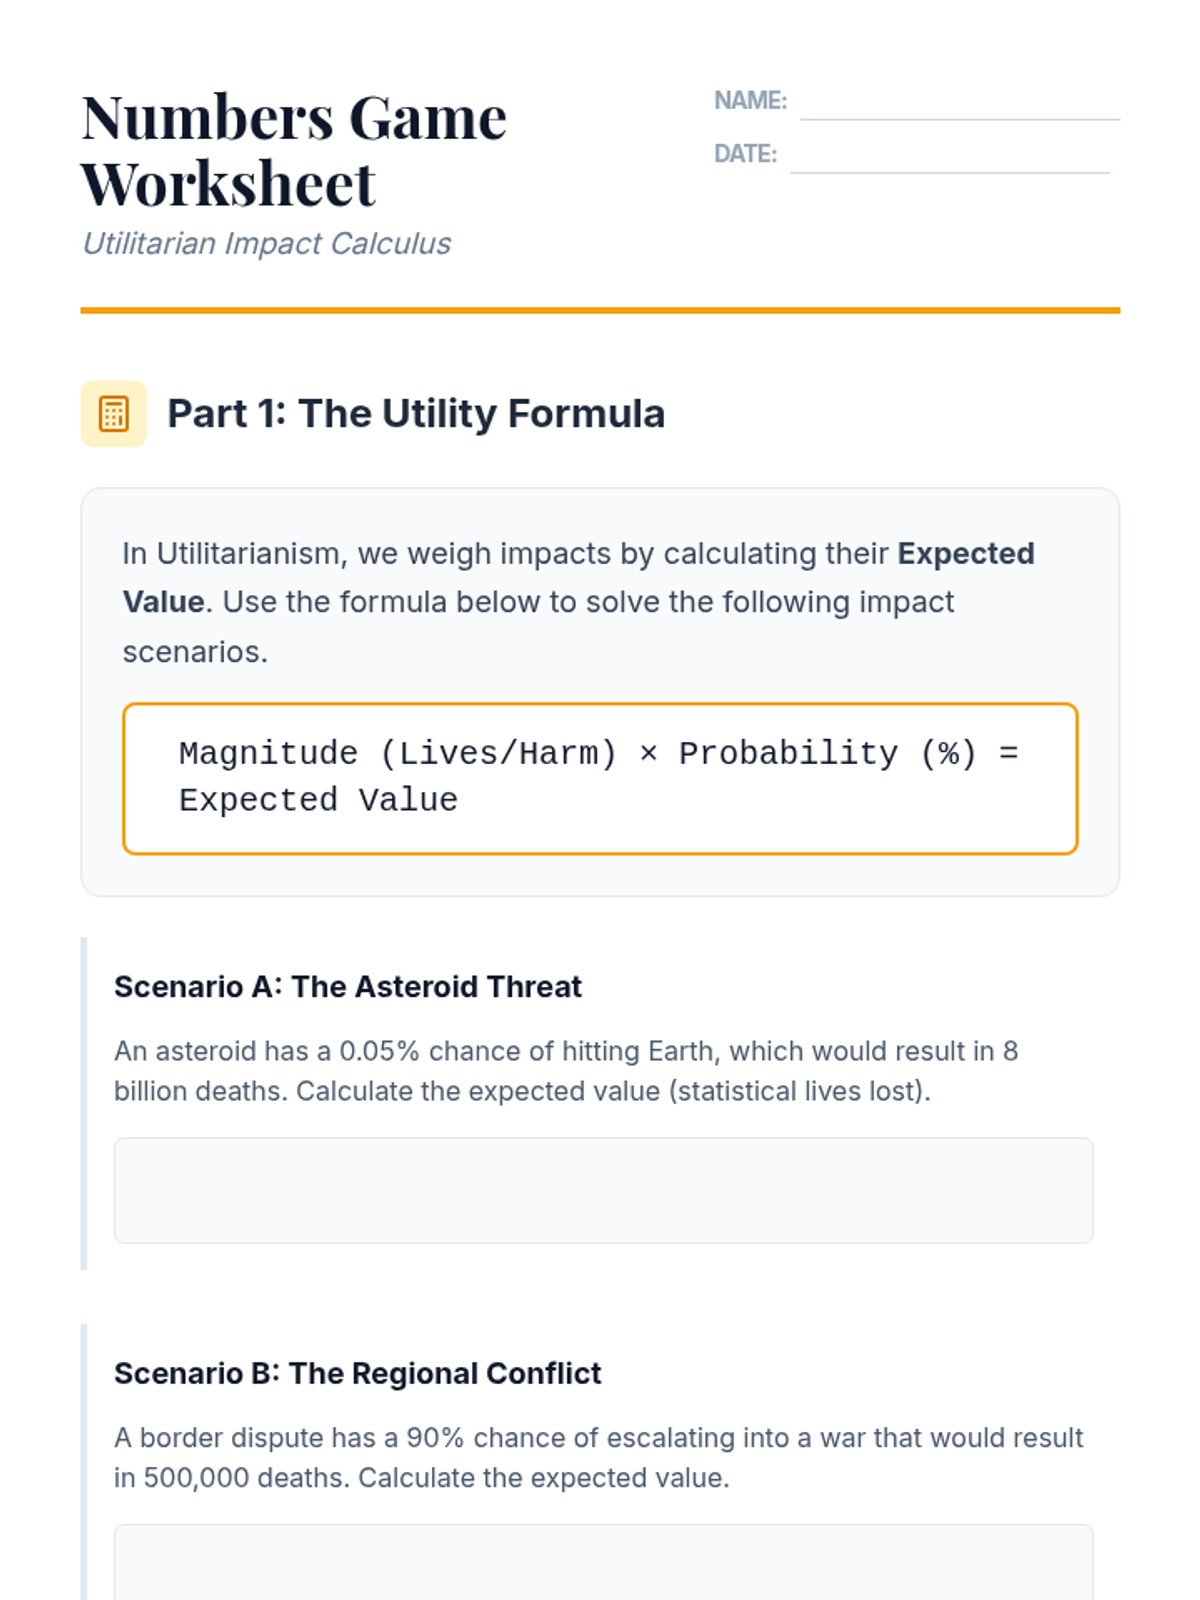The width and height of the screenshot is (1200, 1600).
Task: Click the bold Expected Value text in the intro
Action: [x=965, y=554]
